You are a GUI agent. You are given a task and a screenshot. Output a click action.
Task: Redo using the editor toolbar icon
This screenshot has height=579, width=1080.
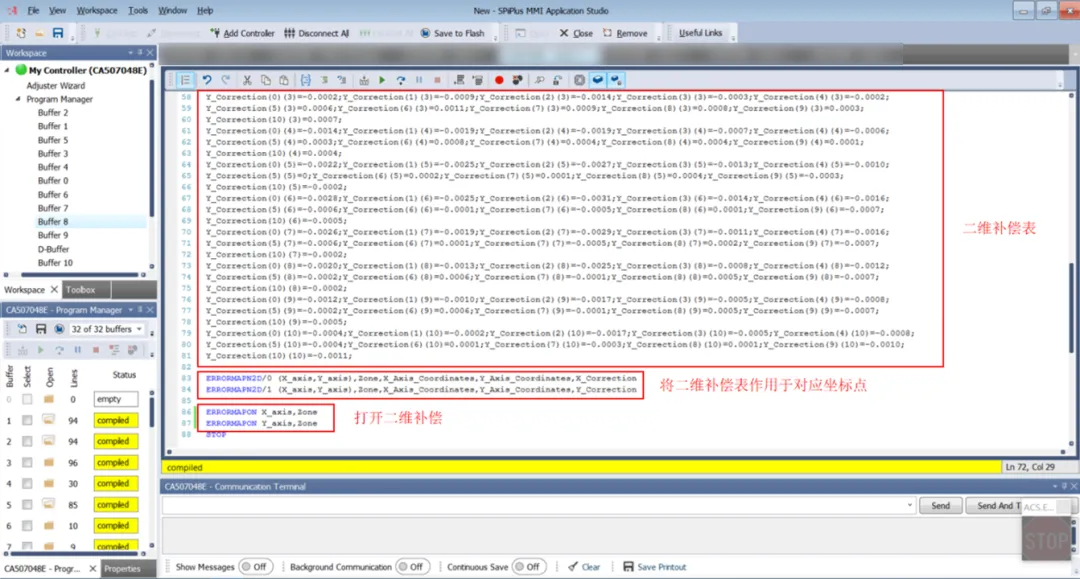coord(223,80)
